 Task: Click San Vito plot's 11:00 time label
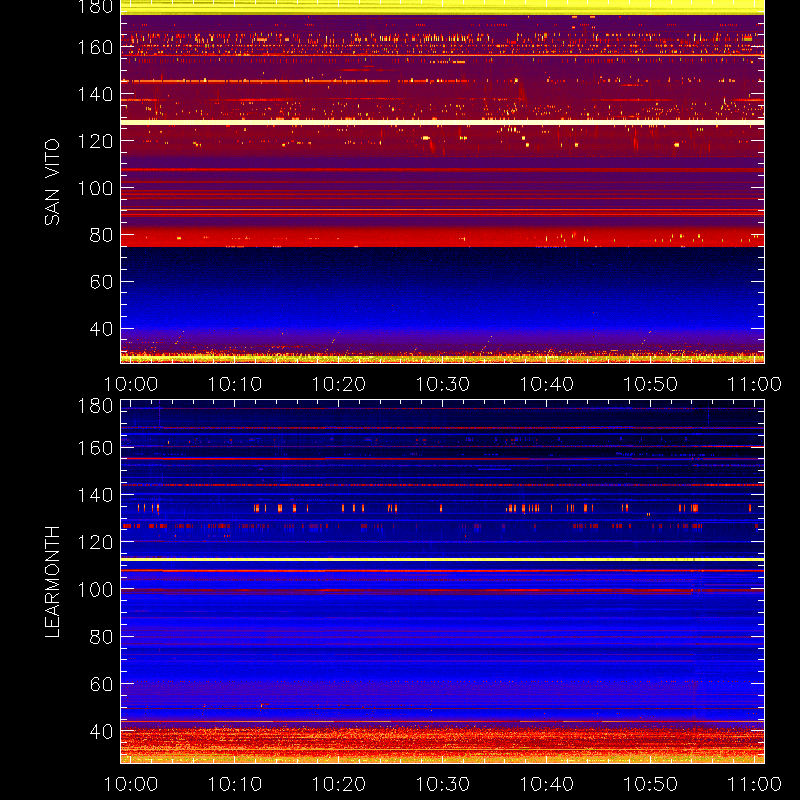(755, 384)
